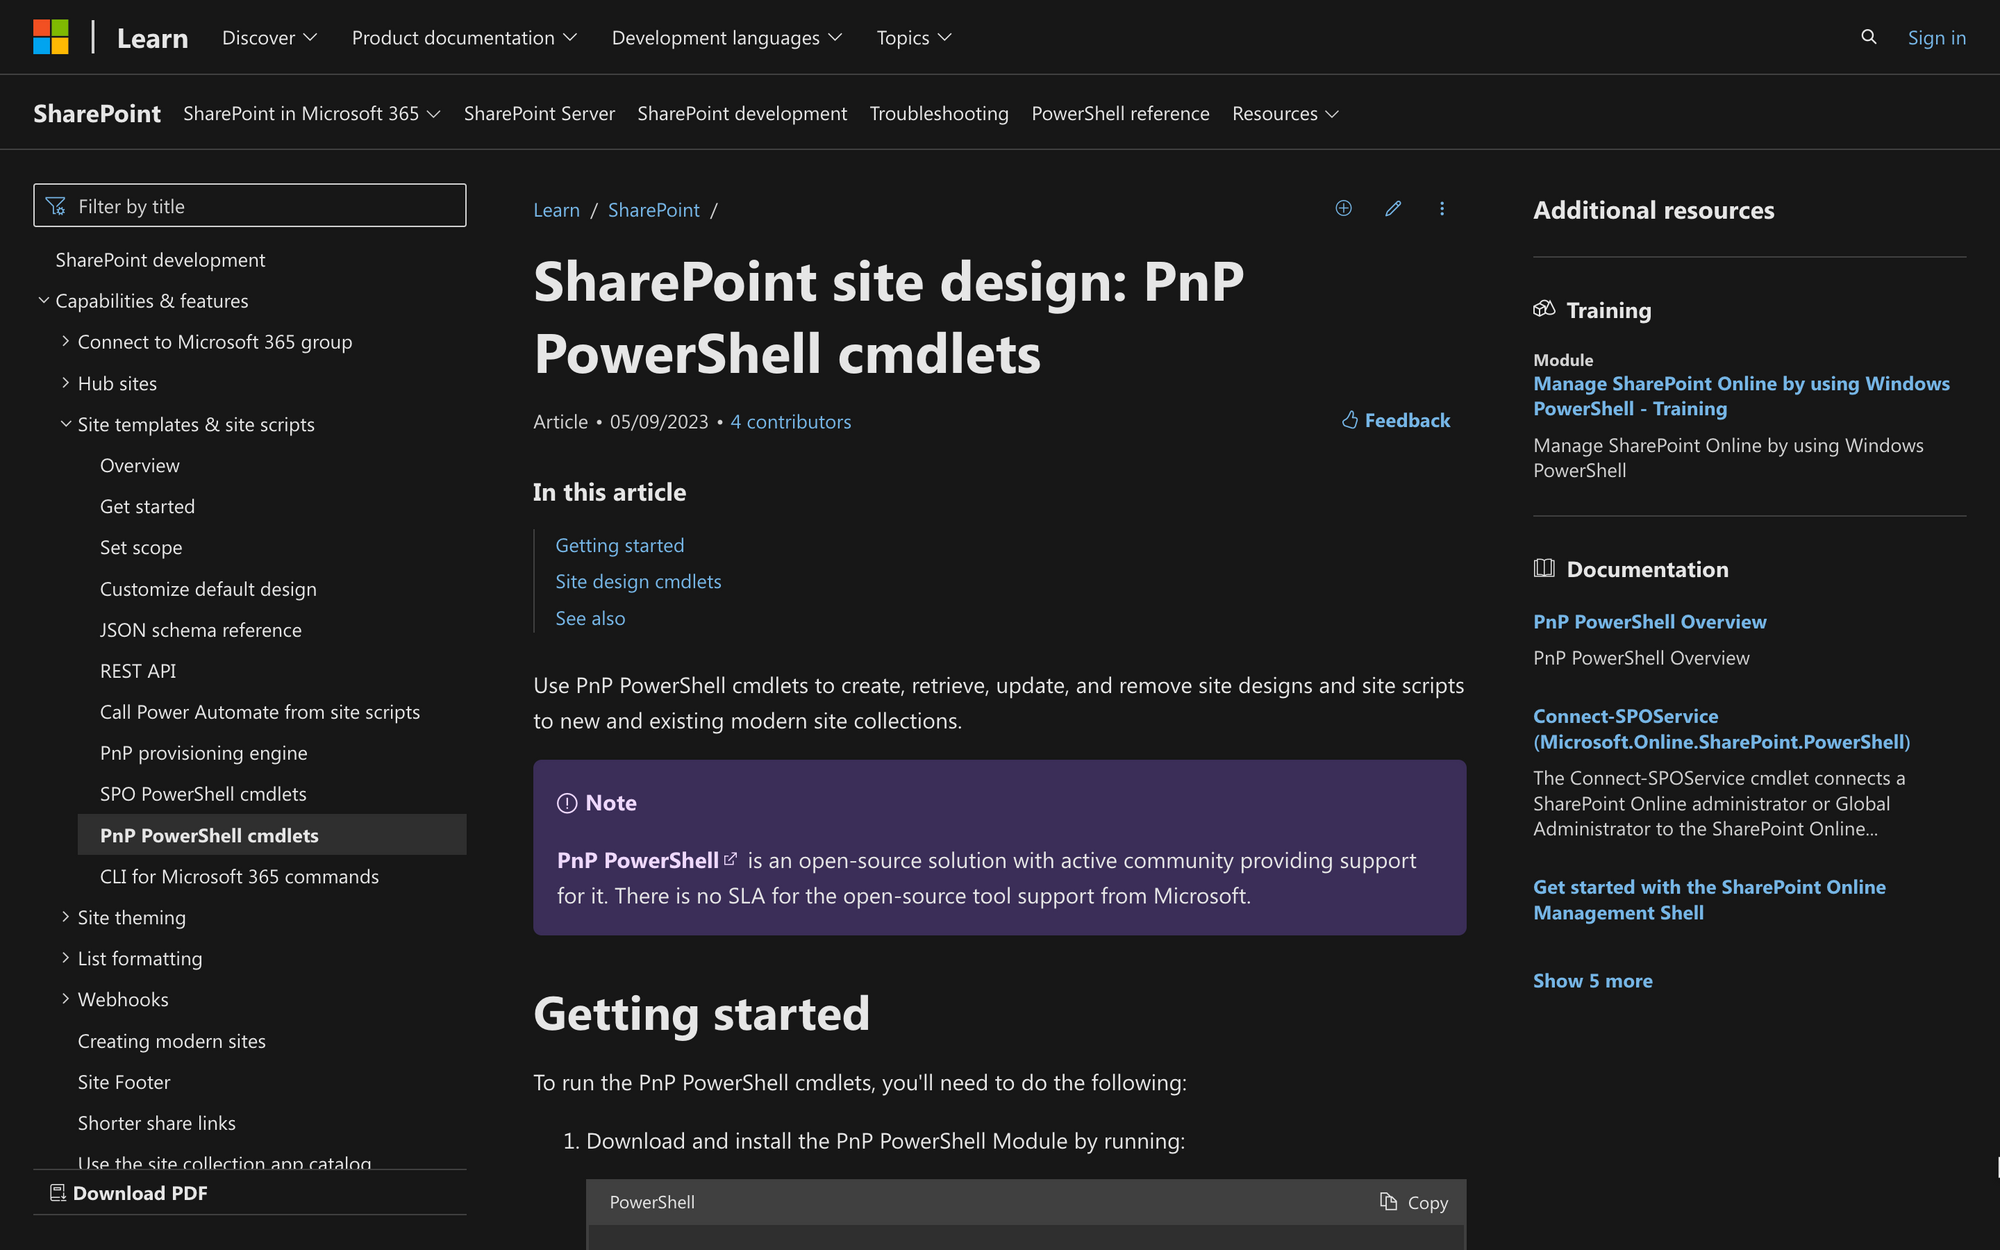Viewport: 2000px width, 1250px height.
Task: Jump to See also section
Action: [x=590, y=618]
